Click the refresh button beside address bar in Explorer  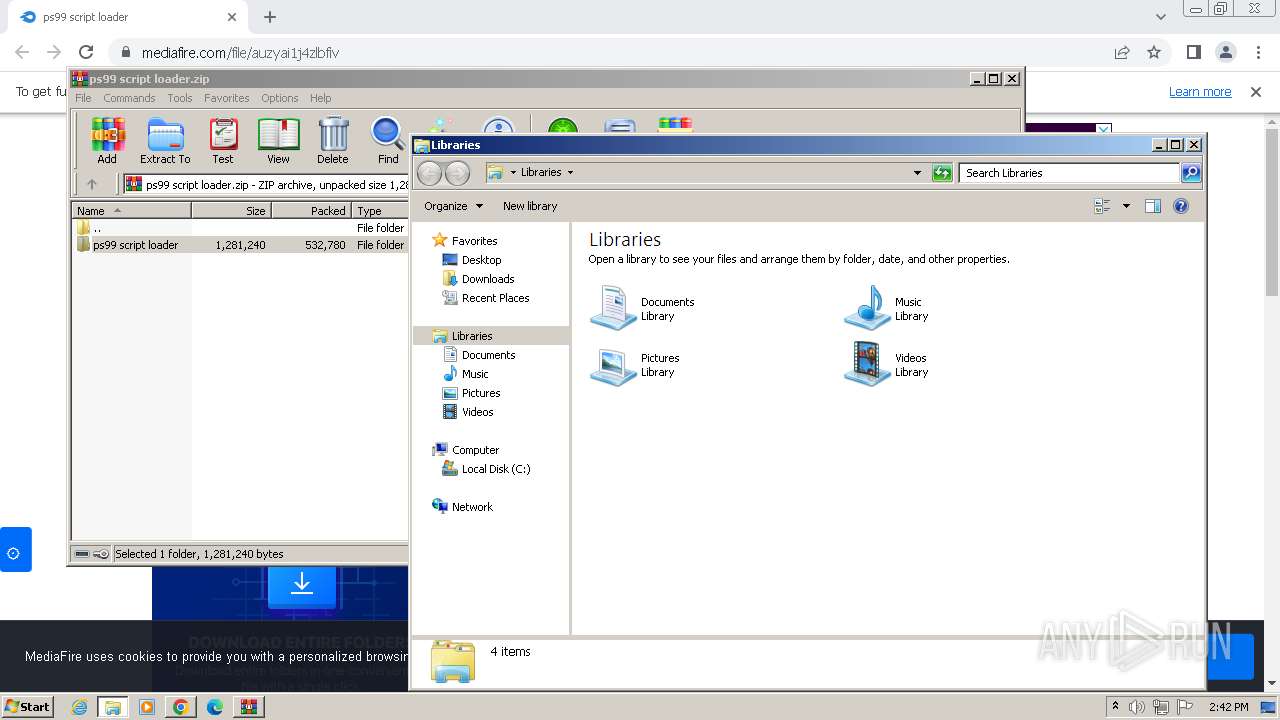pyautogui.click(x=942, y=173)
